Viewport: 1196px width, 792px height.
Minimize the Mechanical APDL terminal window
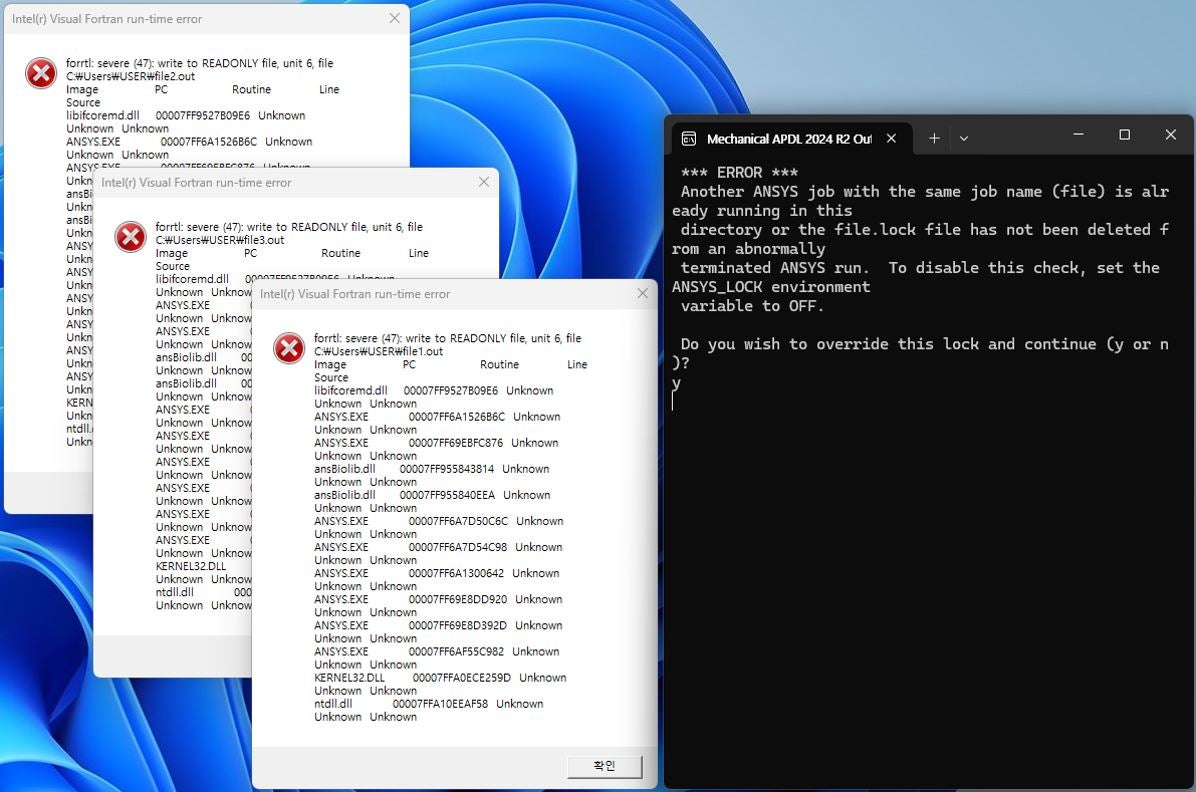pos(1079,134)
